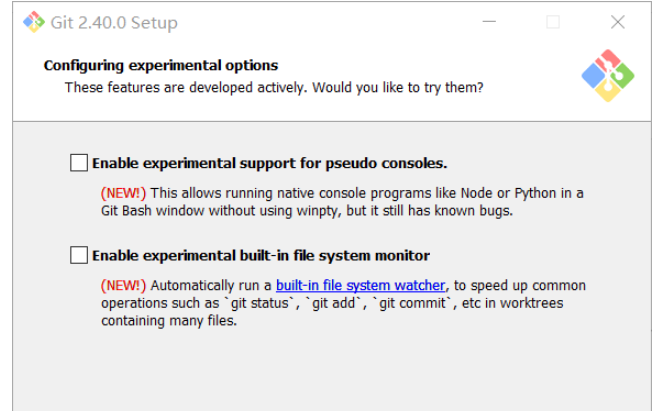The width and height of the screenshot is (666, 411).
Task: Click the 'Enable experimental built-in file system monitor' label
Action: click(x=261, y=256)
